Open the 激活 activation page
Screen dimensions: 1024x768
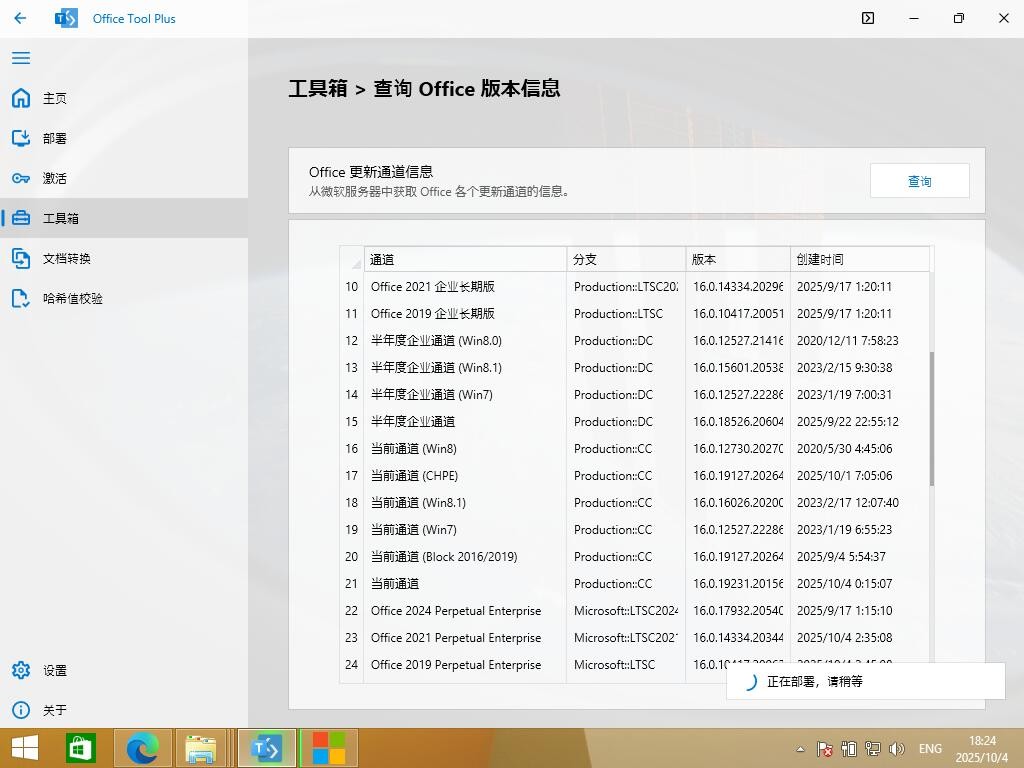[x=54, y=178]
